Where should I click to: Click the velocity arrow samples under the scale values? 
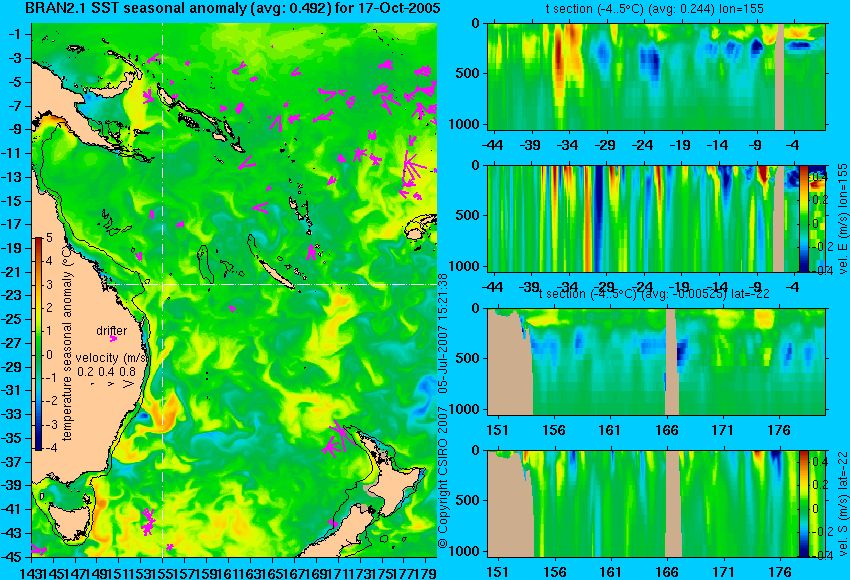(x=114, y=384)
